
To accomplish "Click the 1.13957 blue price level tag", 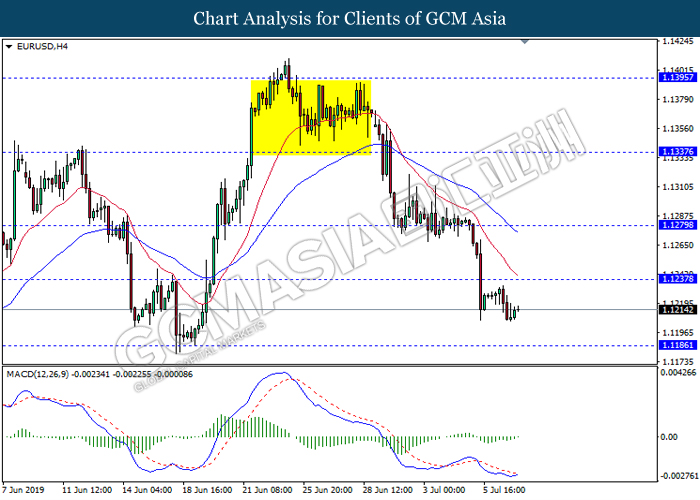I will 678,78.
